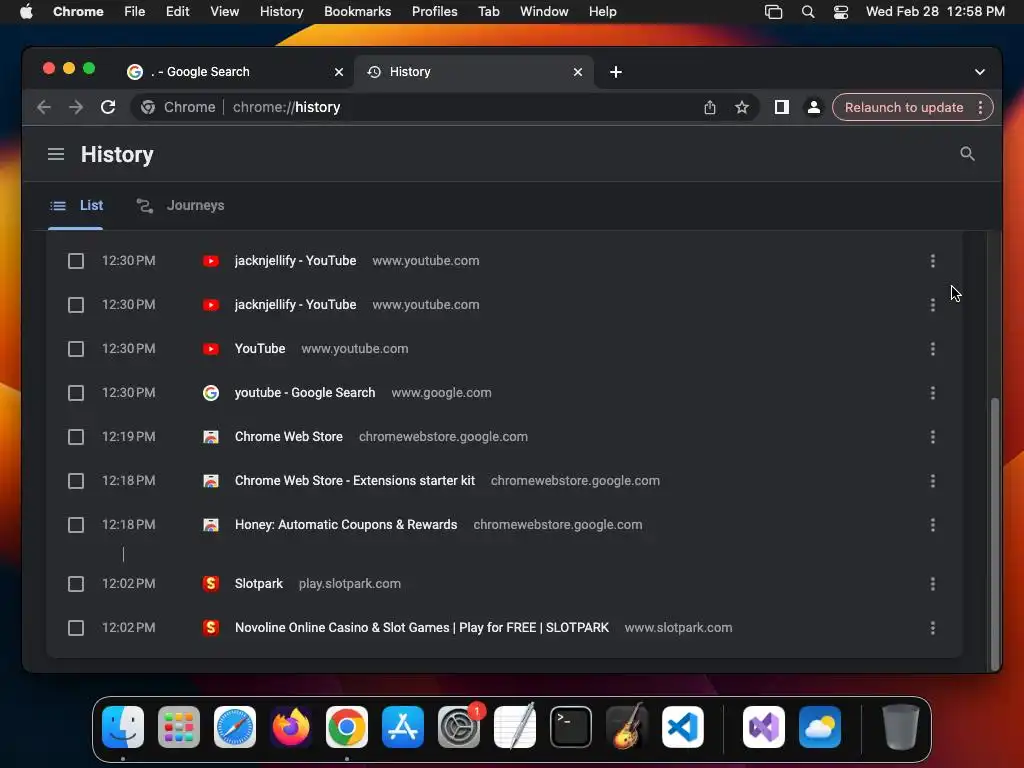Viewport: 1024px width, 768px height.
Task: Select the Slotpark play.slotpark.com checkbox
Action: click(x=76, y=584)
